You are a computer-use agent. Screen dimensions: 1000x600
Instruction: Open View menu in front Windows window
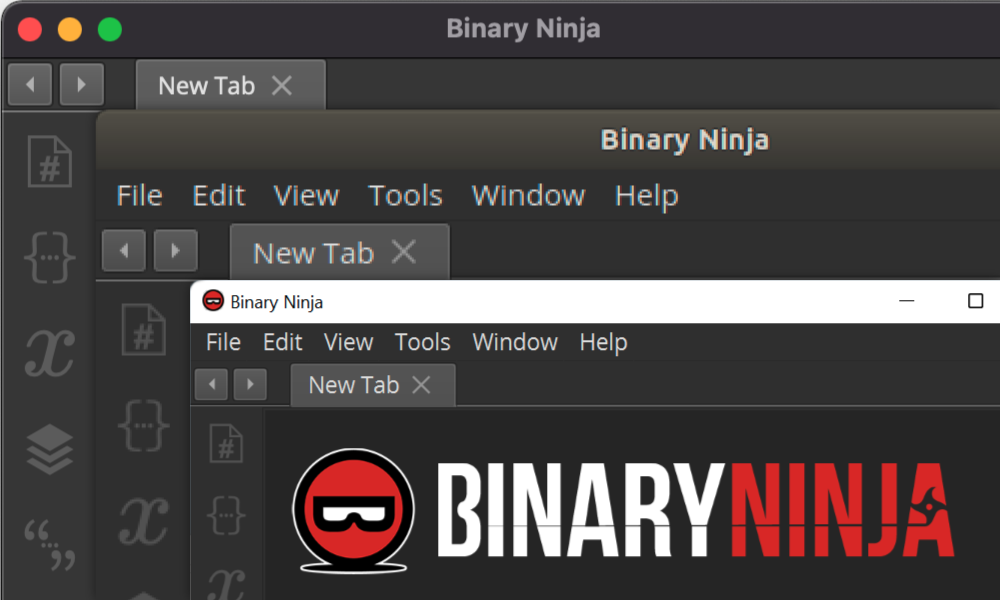tap(348, 342)
